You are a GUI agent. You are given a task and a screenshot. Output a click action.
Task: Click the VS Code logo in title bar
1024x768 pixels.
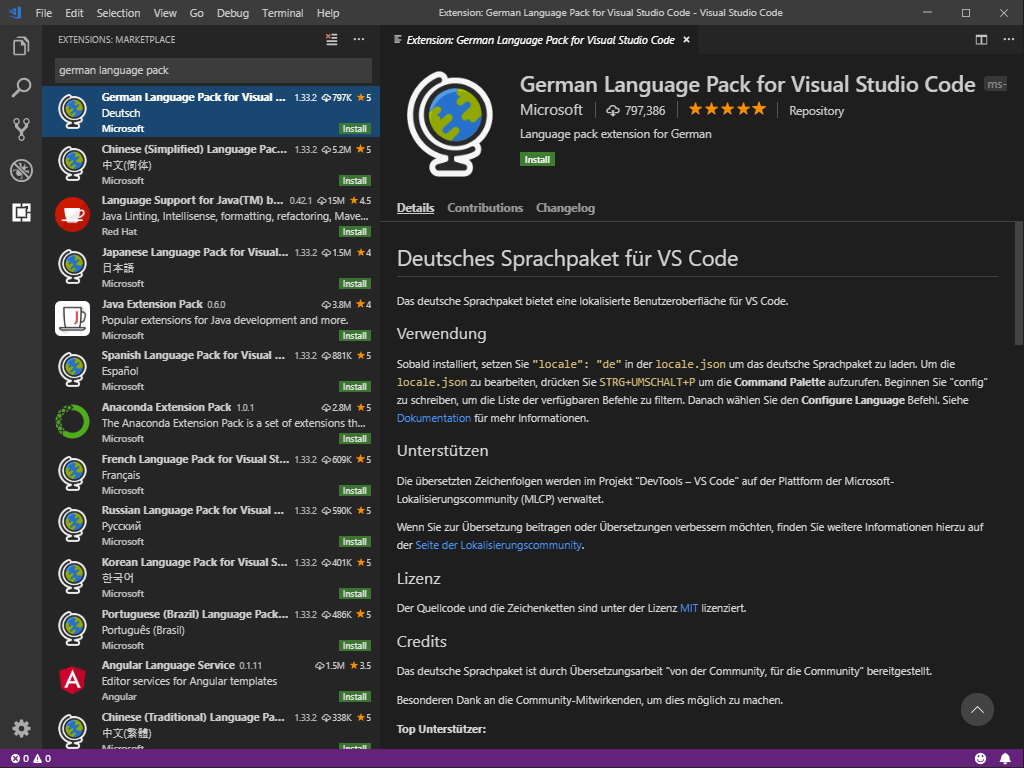tap(16, 12)
